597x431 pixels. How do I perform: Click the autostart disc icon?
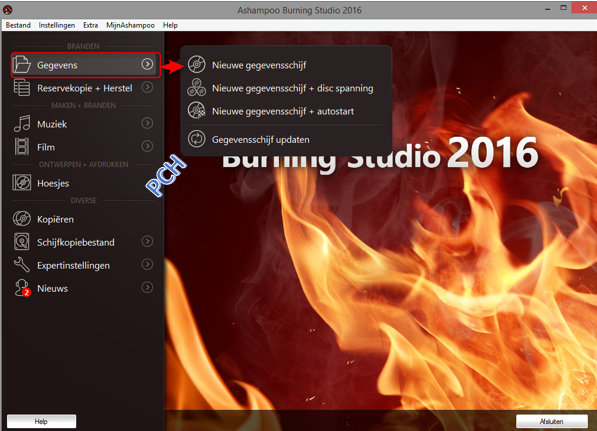[x=196, y=111]
